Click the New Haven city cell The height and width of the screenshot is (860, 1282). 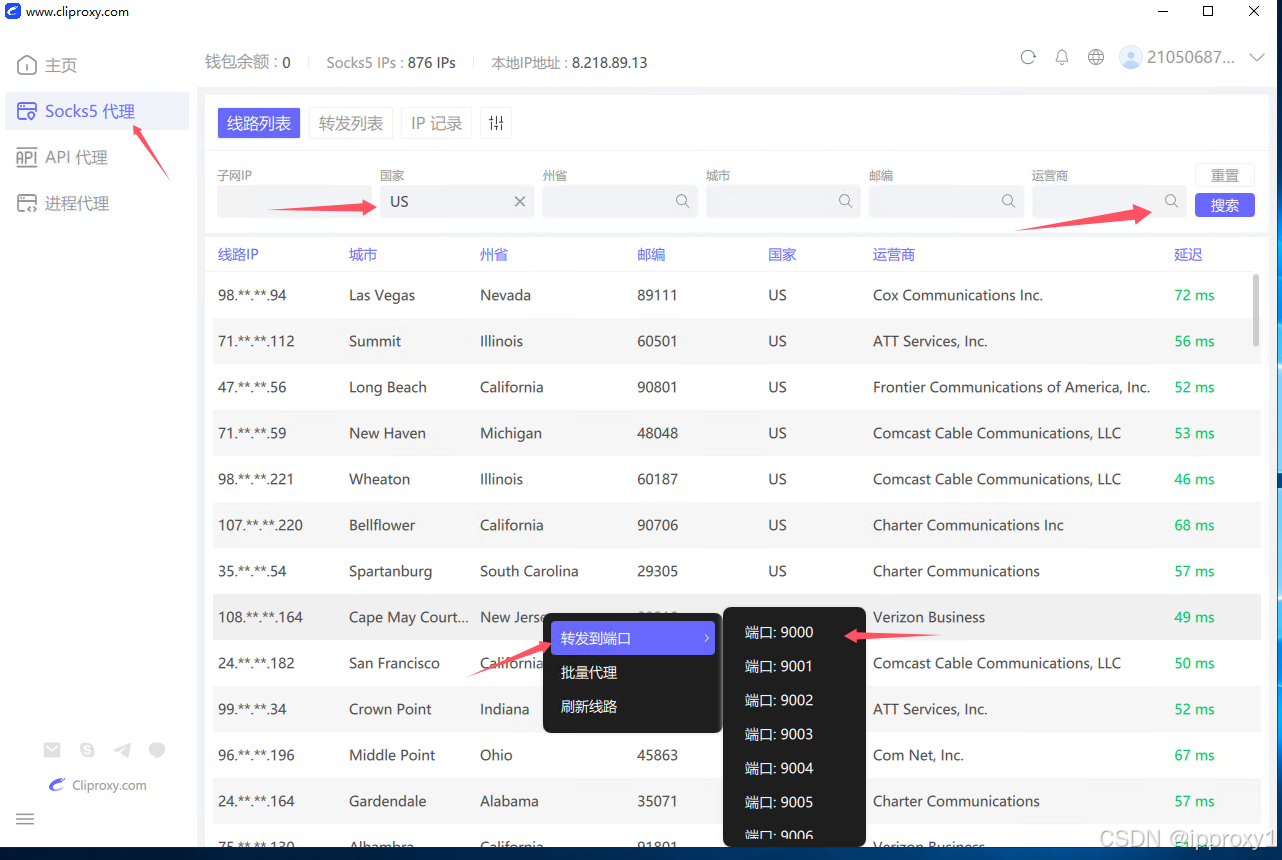pos(387,433)
